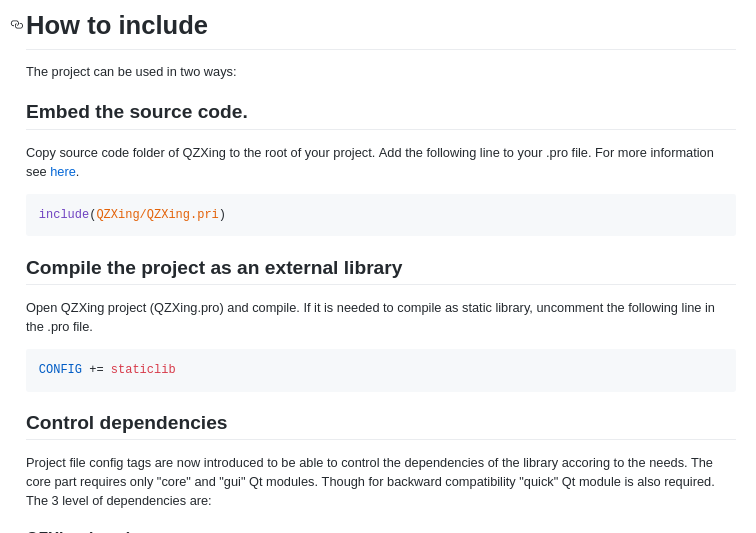The image size is (756, 533).
Task: Click the orange QZXing/QZXing.pri path in the code
Action: click(157, 215)
